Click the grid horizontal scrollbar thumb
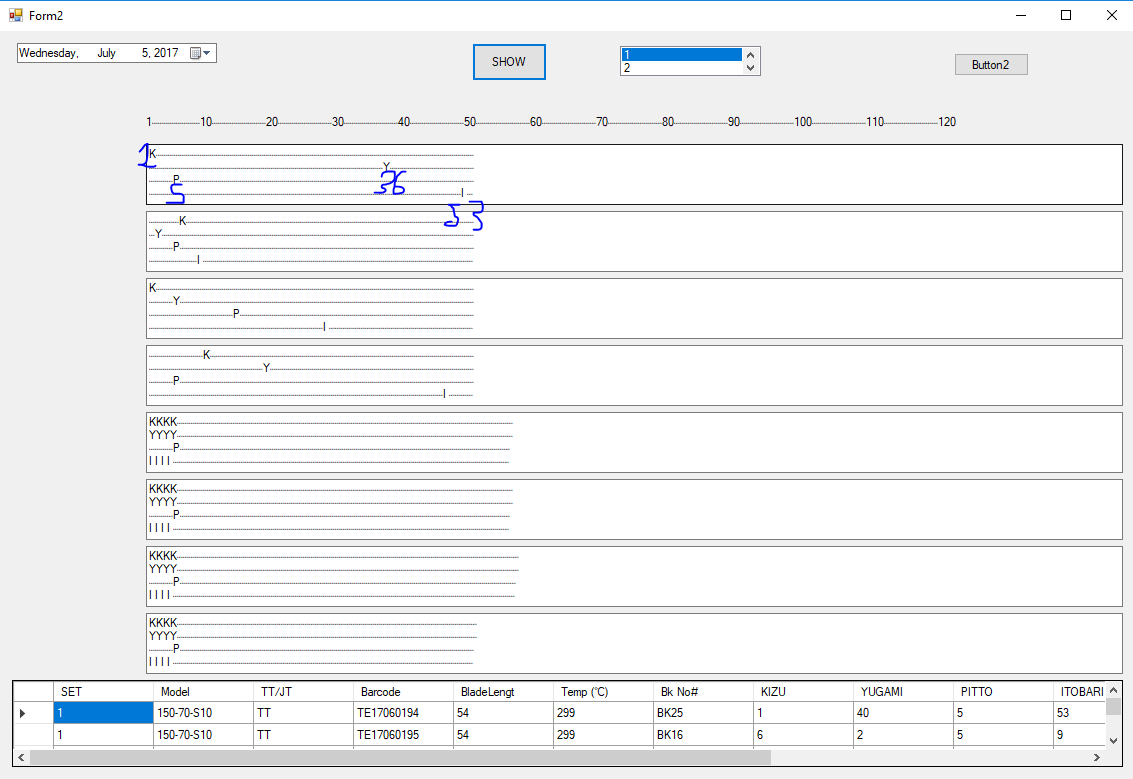 400,757
